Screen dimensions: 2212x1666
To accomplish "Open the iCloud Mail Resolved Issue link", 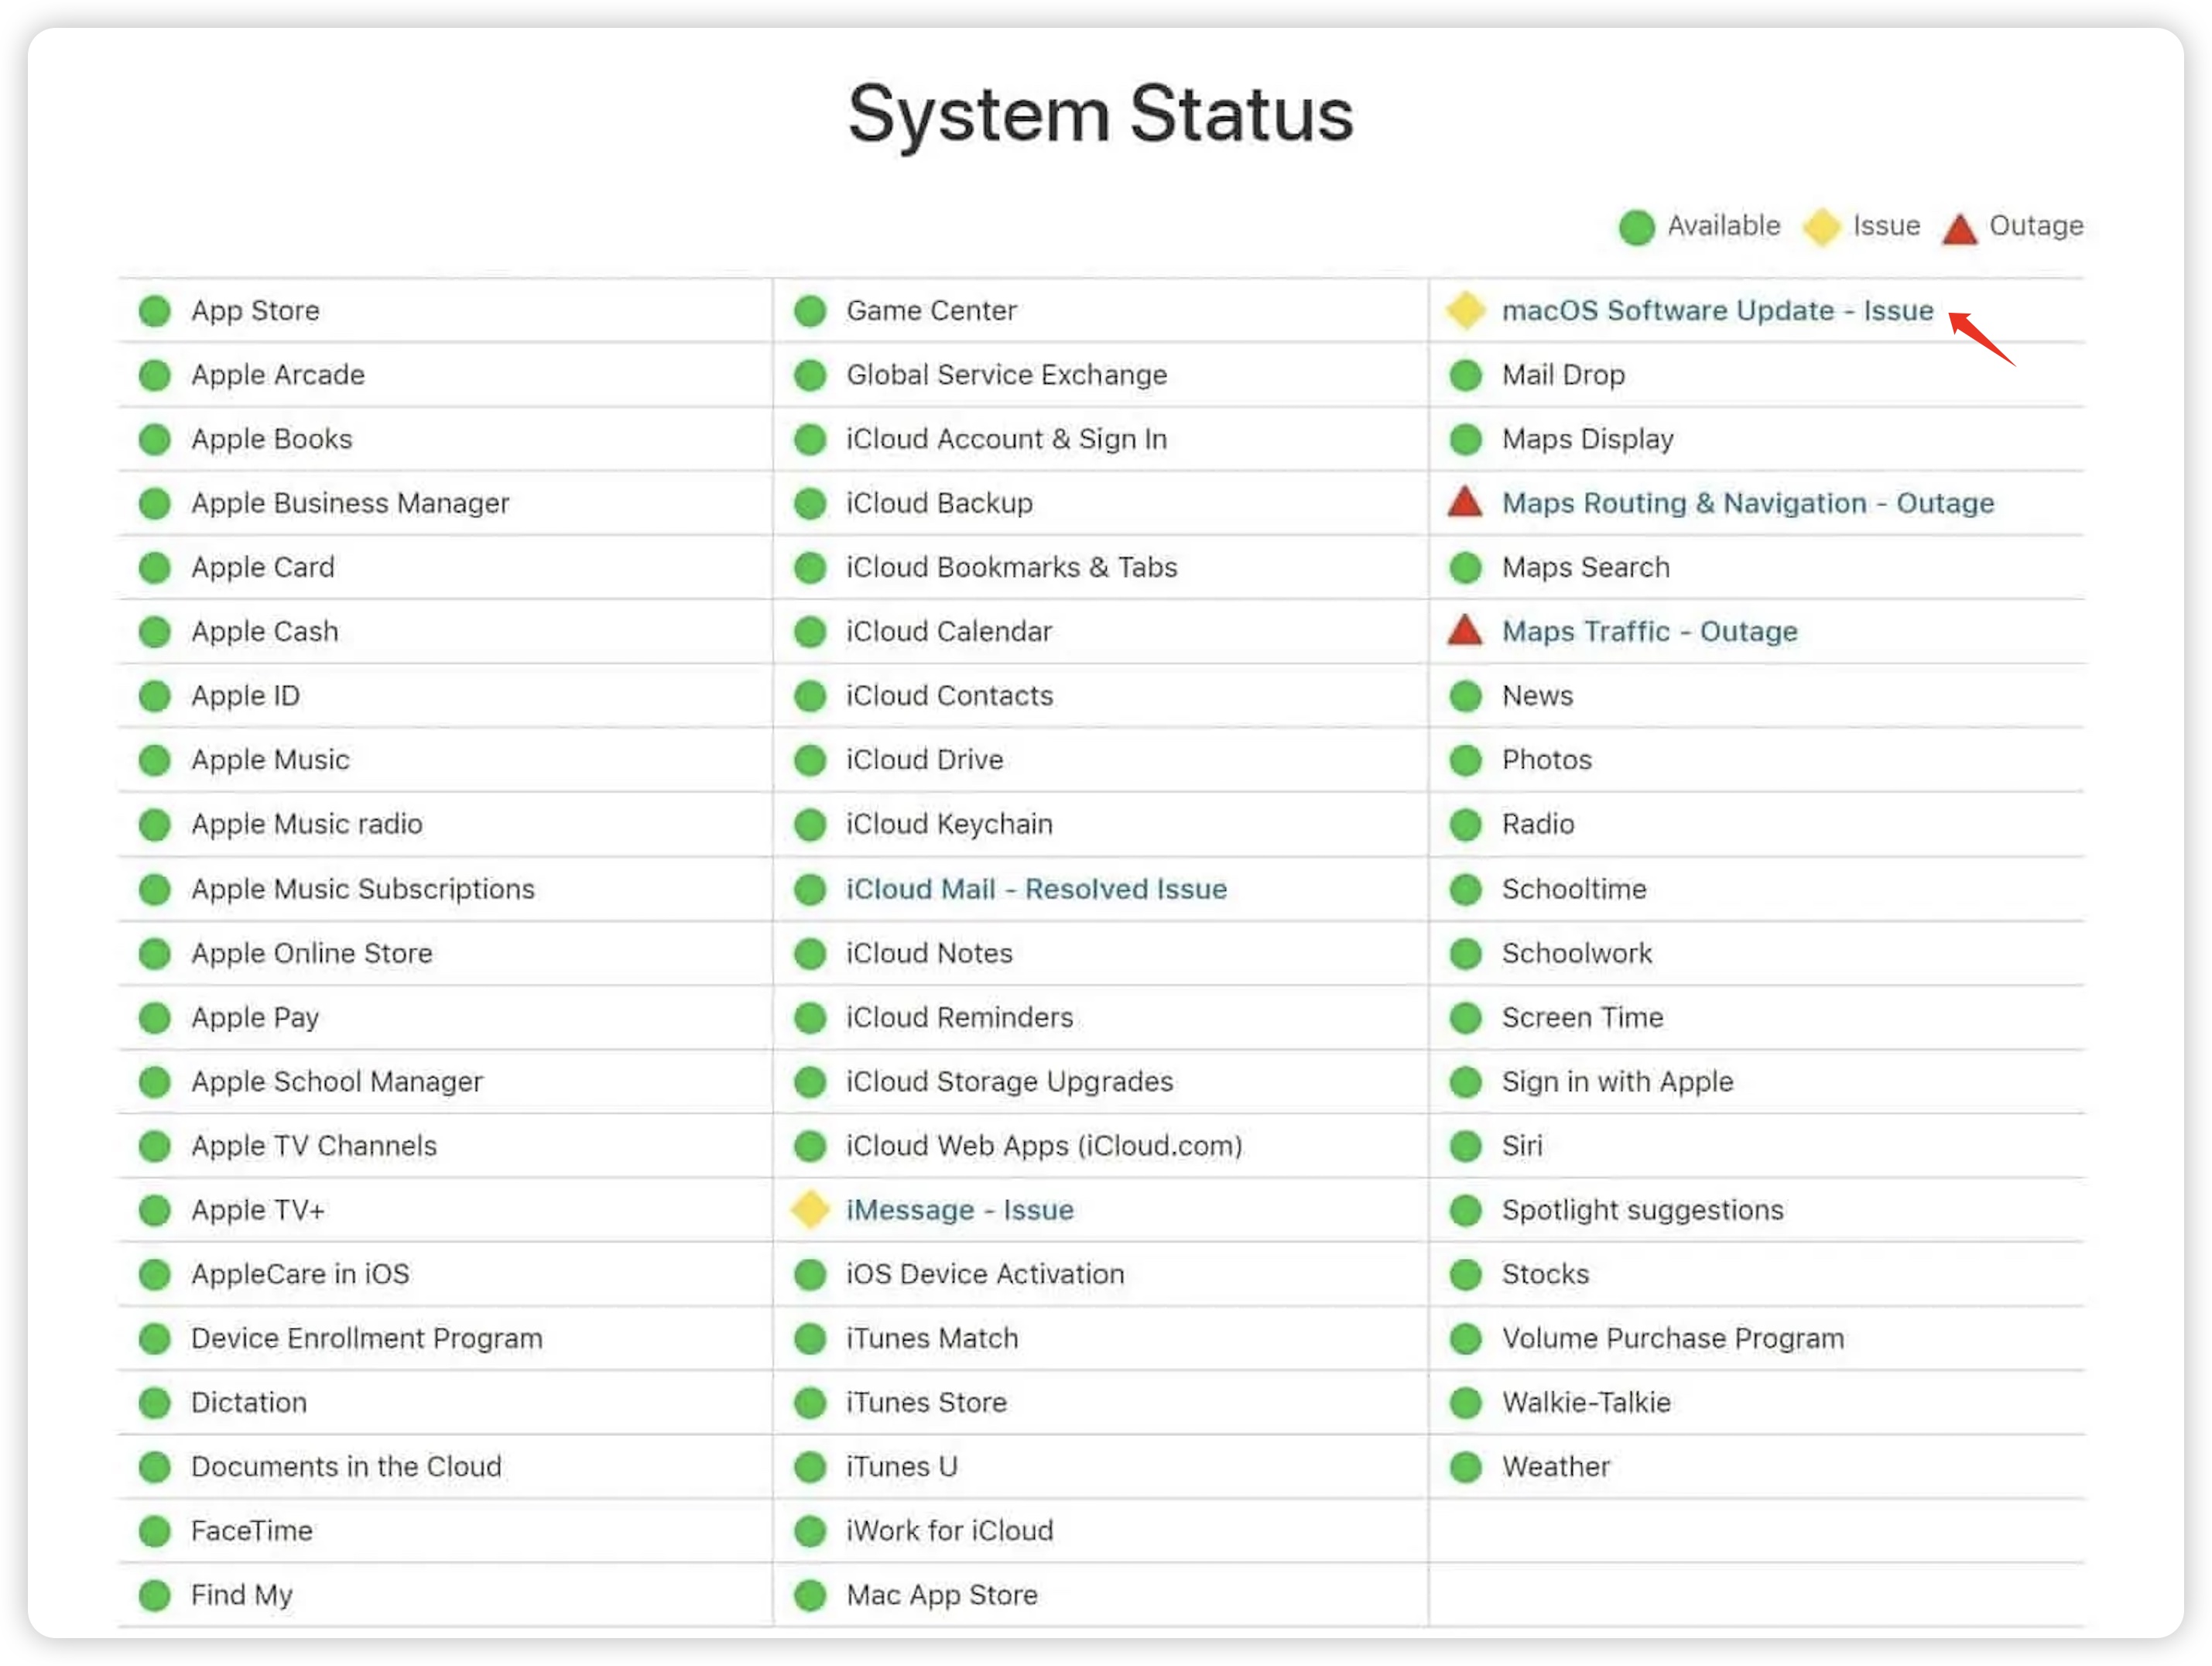I will [x=1036, y=889].
